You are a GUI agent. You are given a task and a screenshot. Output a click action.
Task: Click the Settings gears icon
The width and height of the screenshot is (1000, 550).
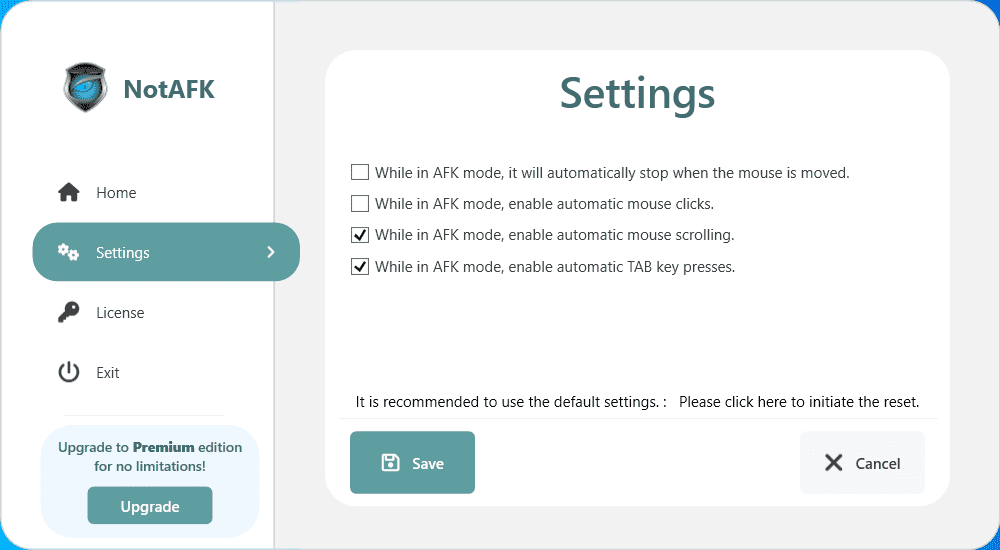(68, 252)
